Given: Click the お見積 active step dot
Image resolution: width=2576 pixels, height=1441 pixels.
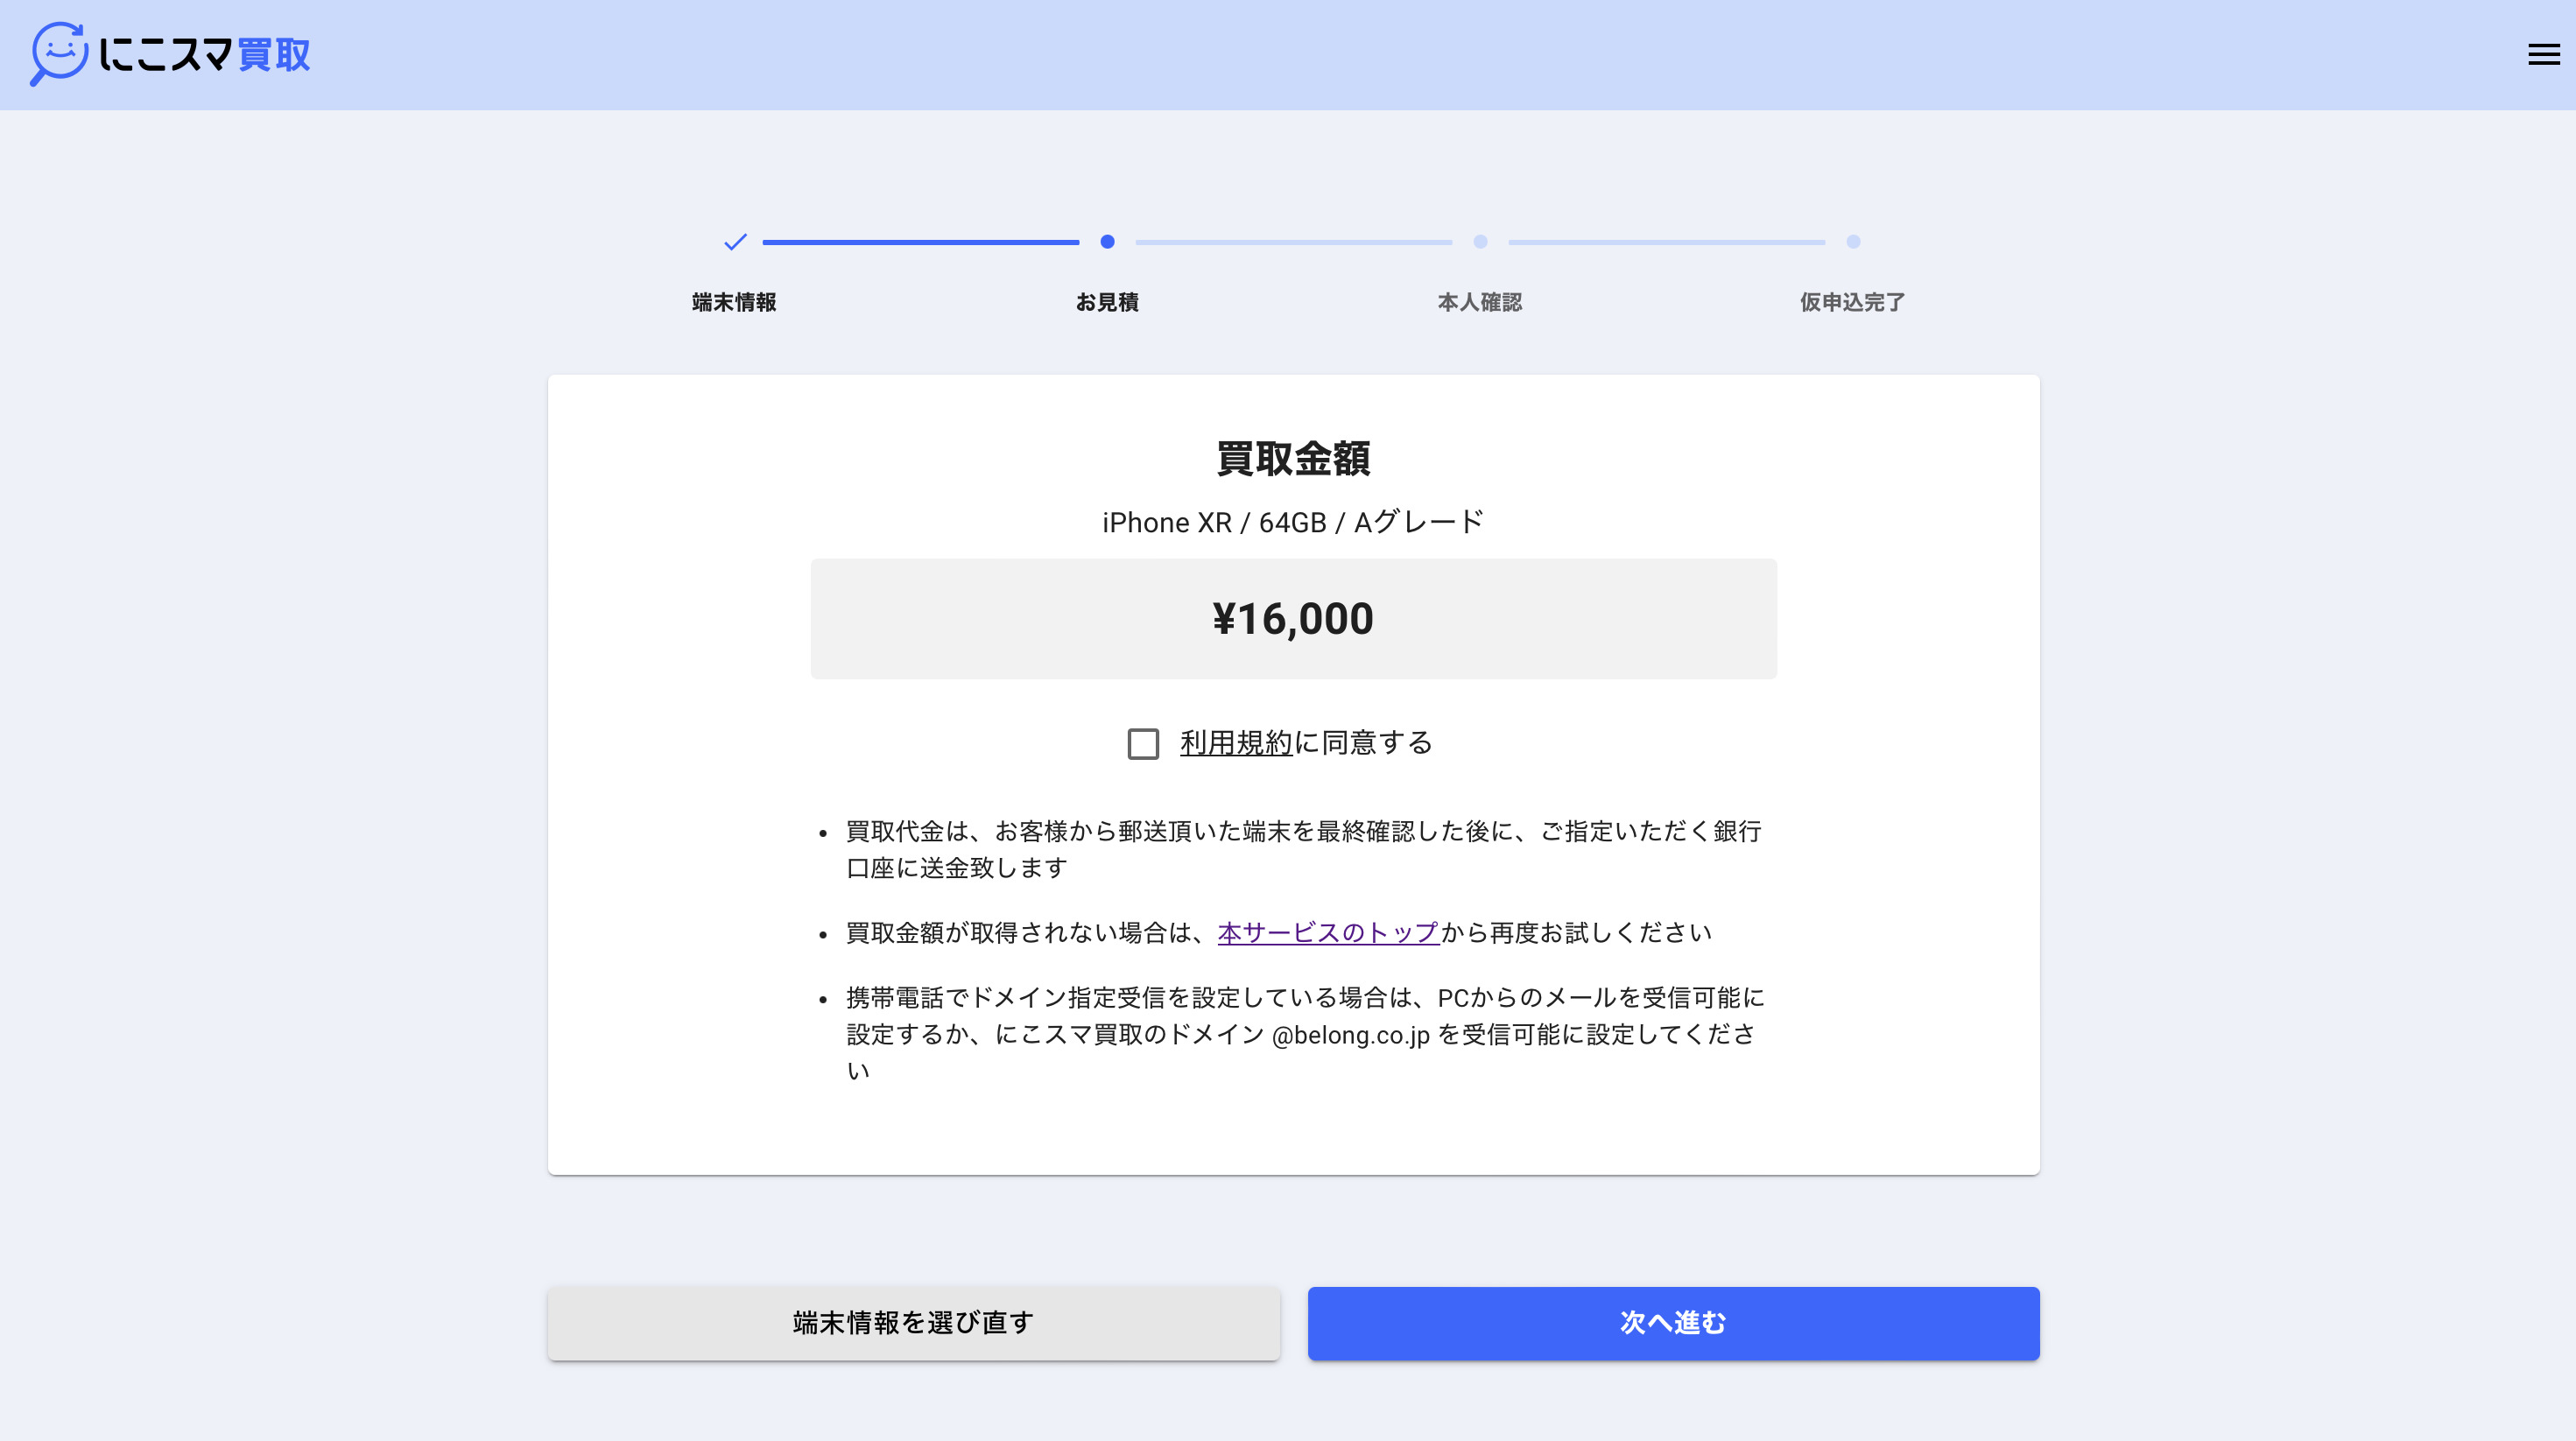Looking at the screenshot, I should coord(1107,242).
